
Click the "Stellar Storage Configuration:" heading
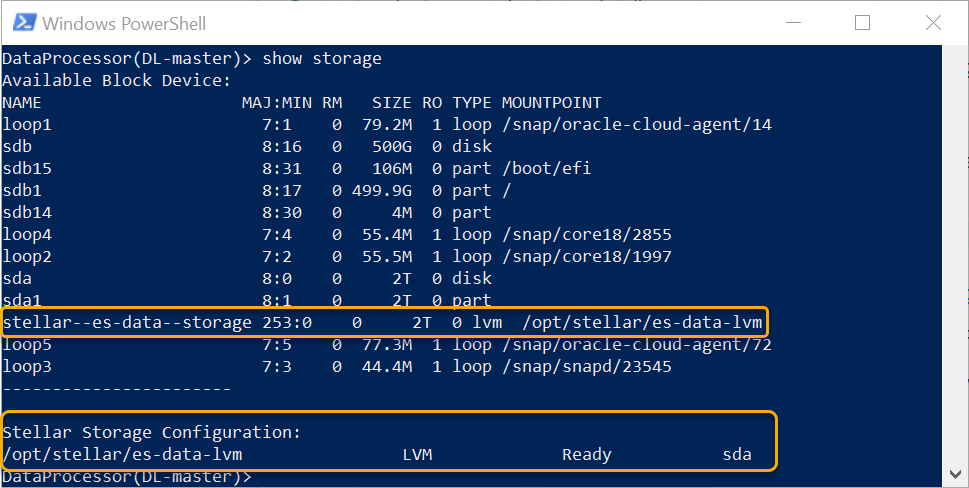point(151,433)
